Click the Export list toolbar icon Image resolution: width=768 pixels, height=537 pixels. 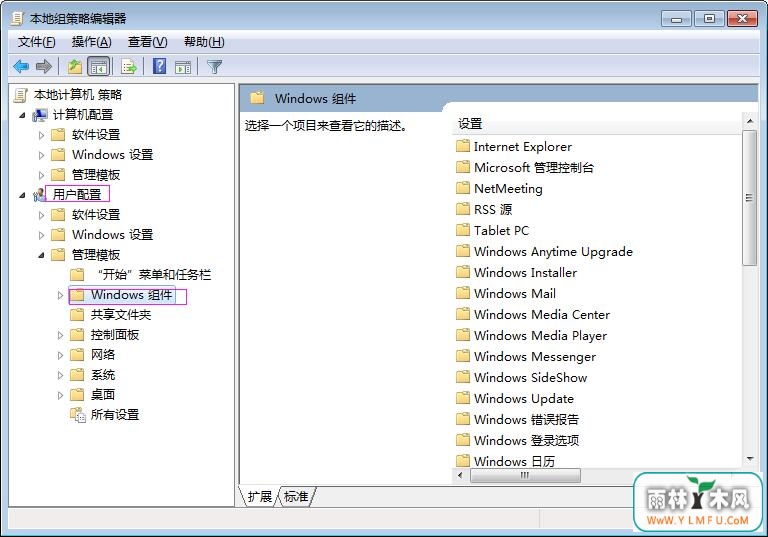129,66
